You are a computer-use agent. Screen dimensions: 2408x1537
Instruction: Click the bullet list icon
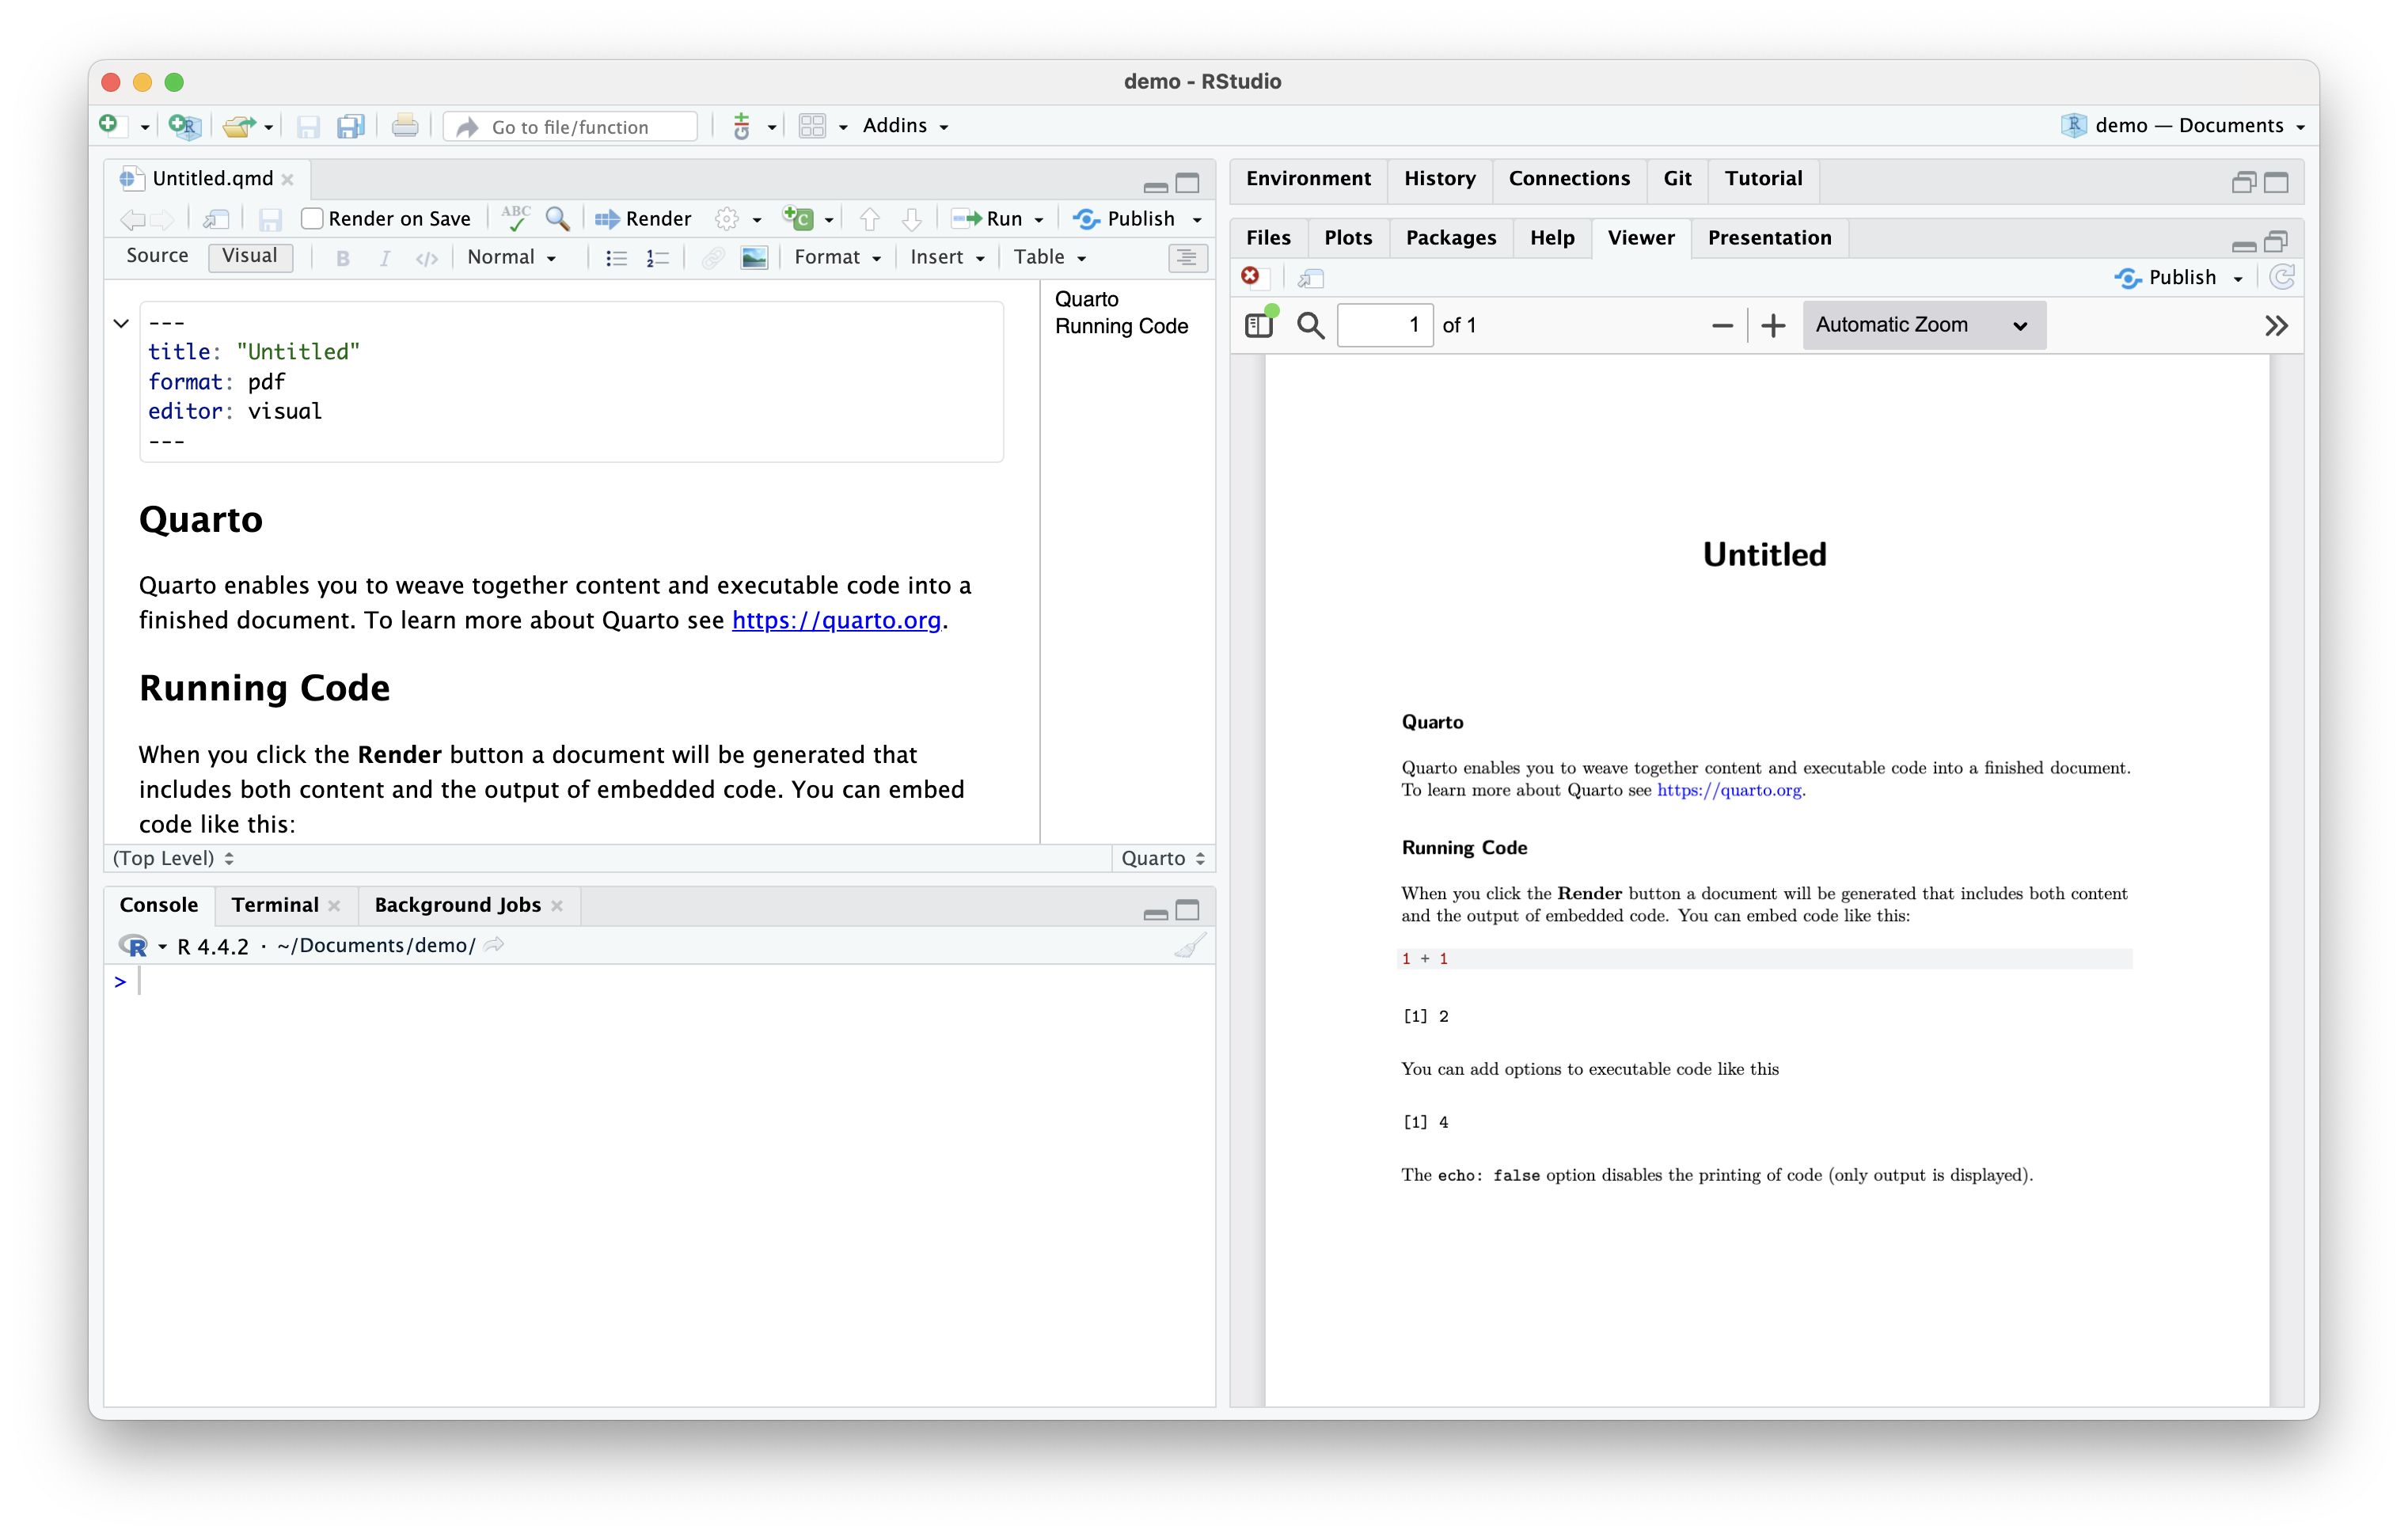point(616,258)
